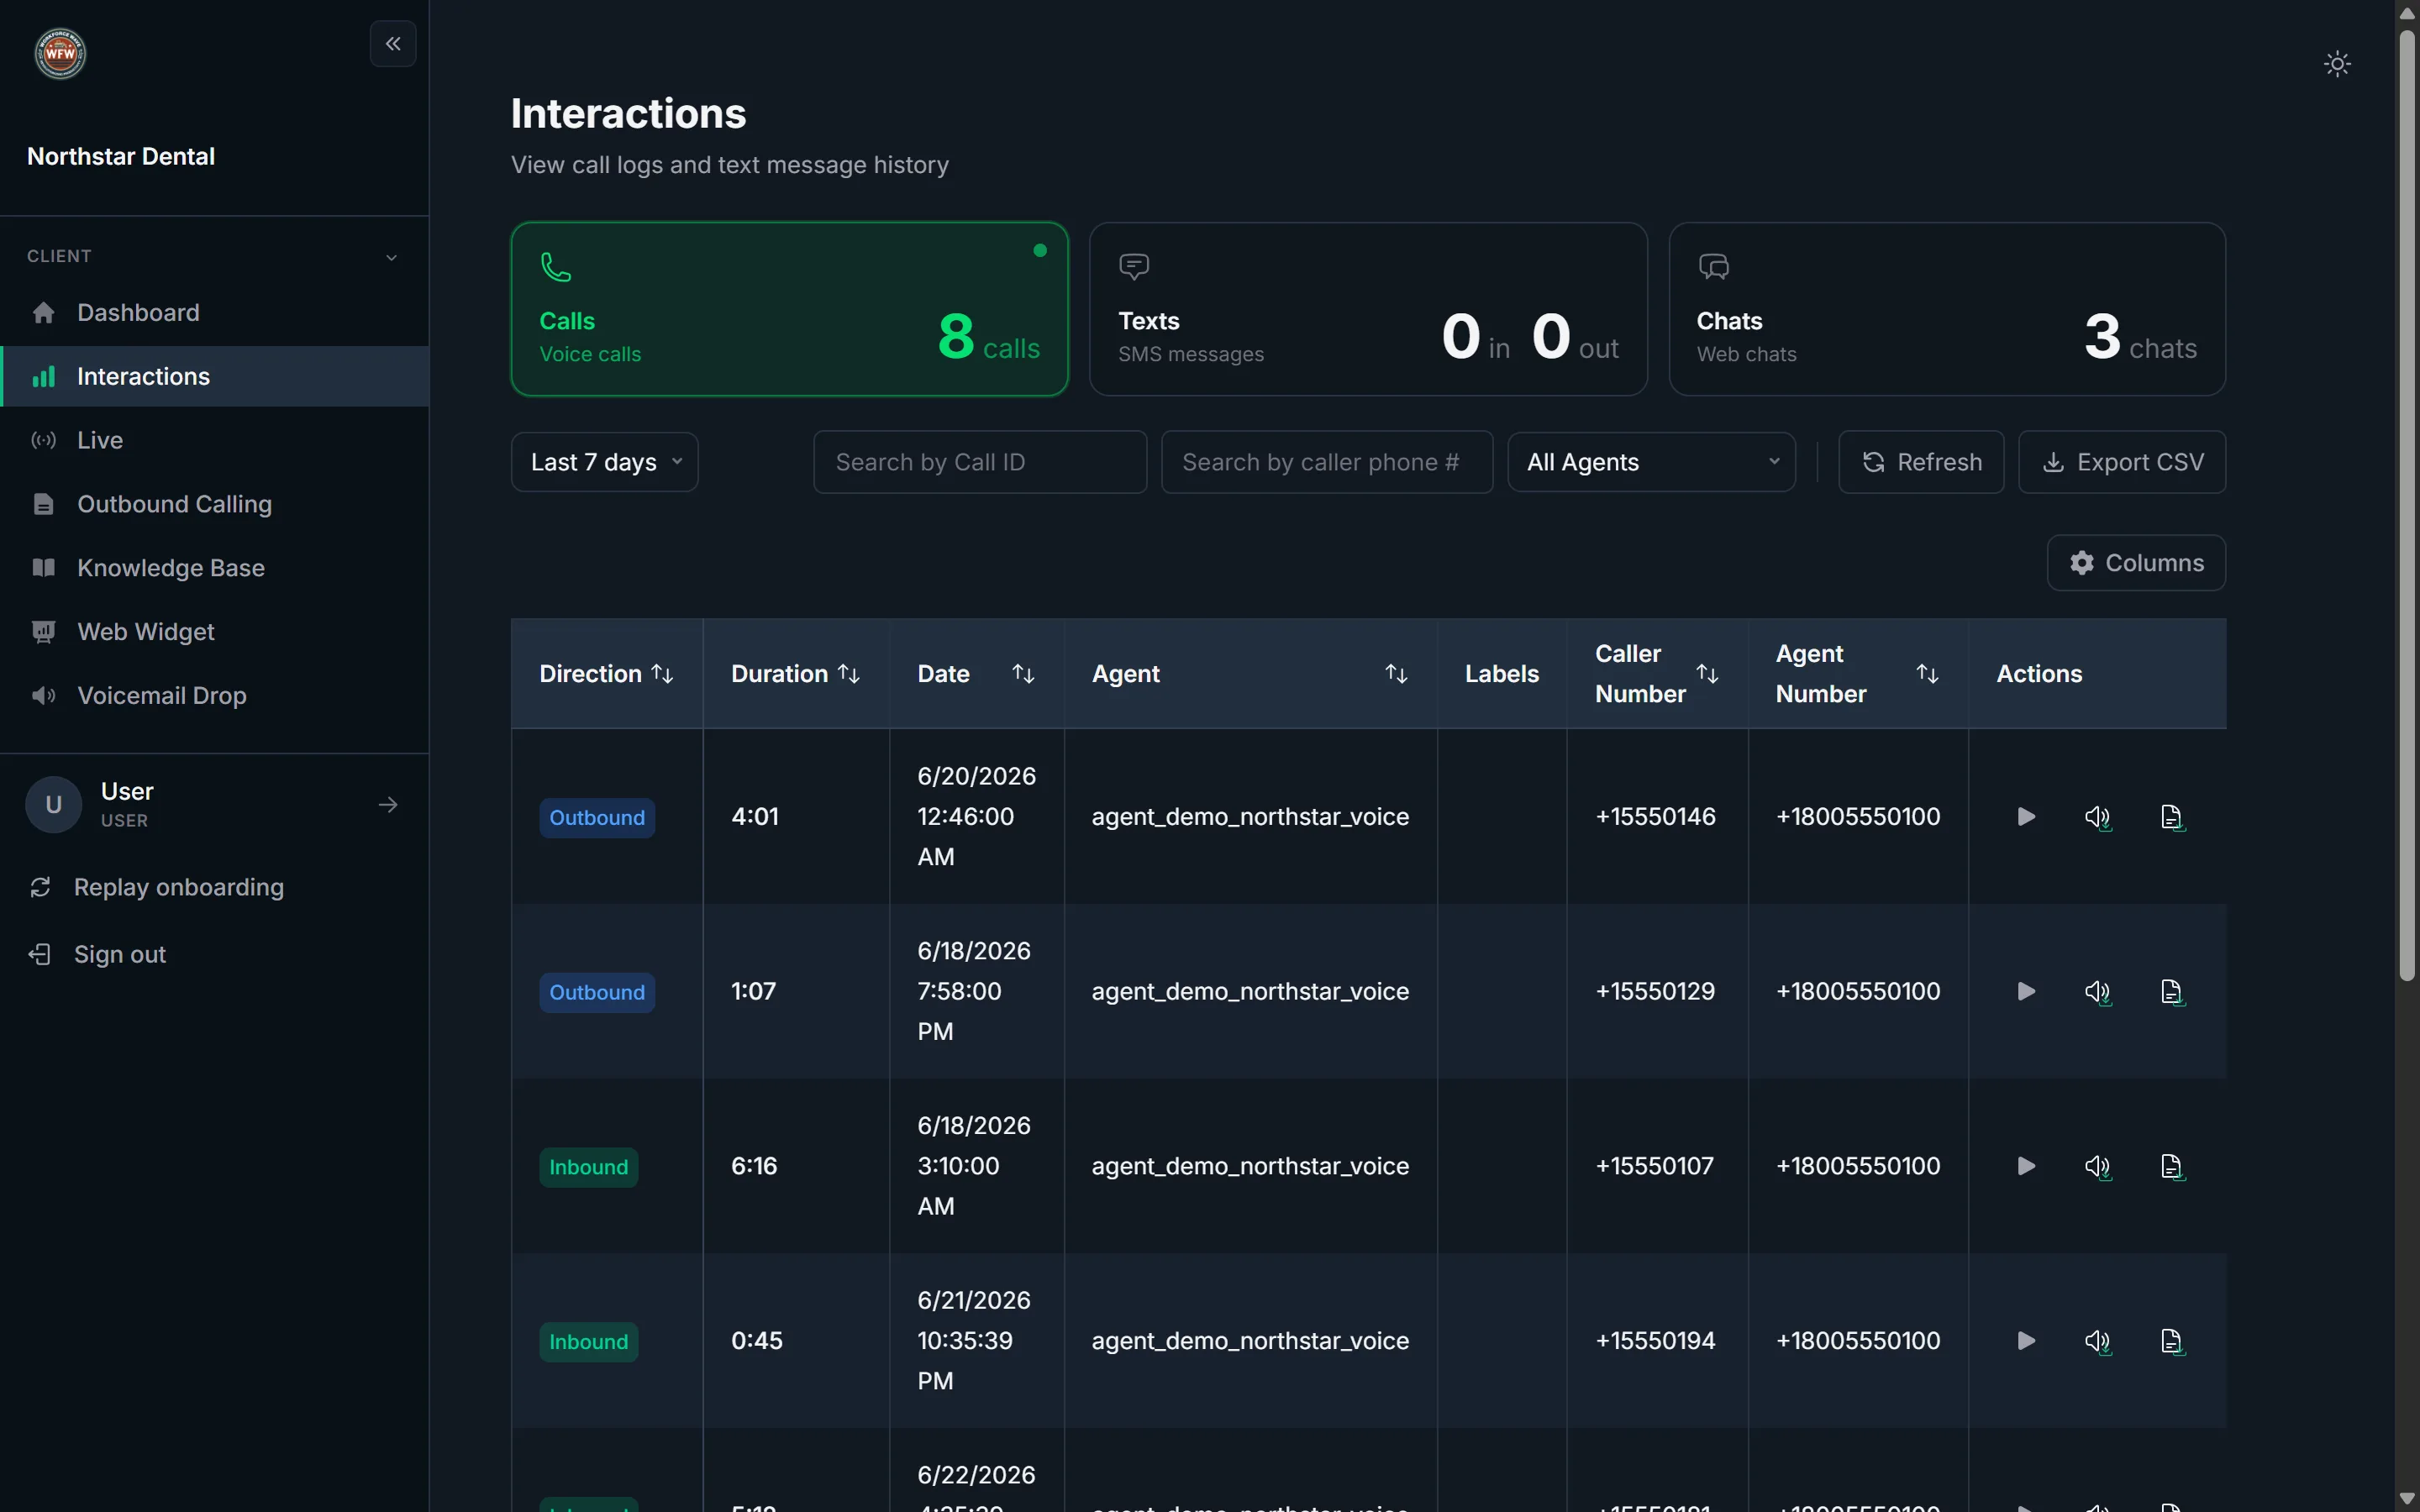Toggle light theme with the sun icon
Screen dimensions: 2420x1512
pos(2337,64)
